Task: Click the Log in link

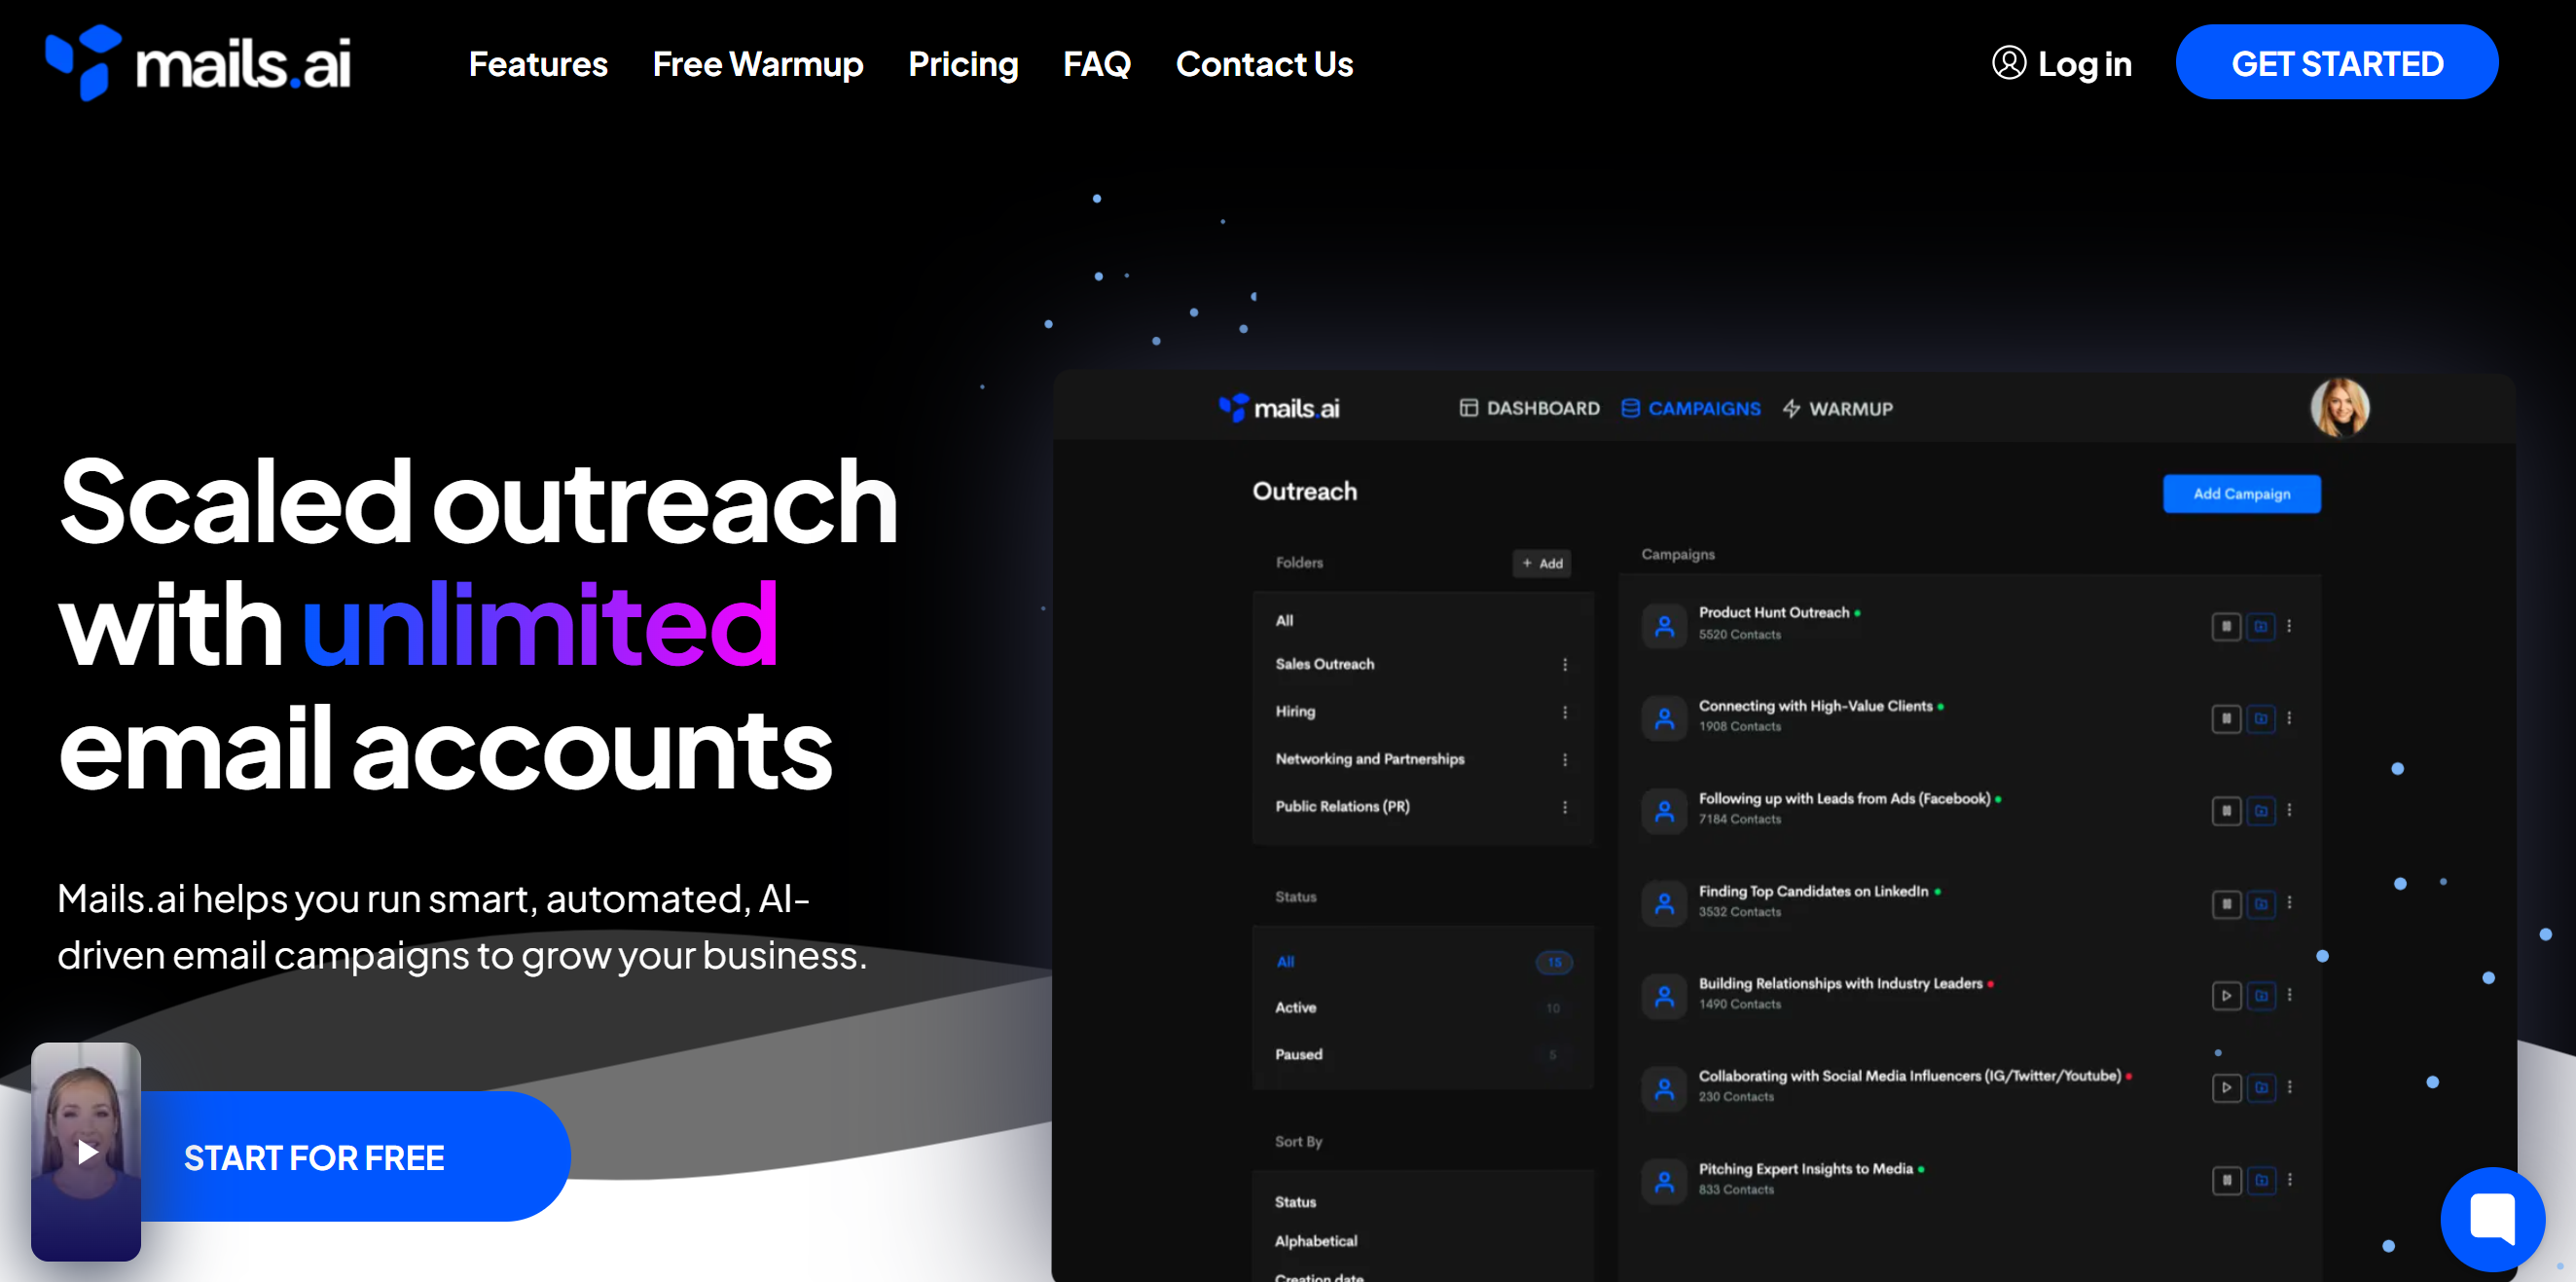Action: [x=2084, y=64]
